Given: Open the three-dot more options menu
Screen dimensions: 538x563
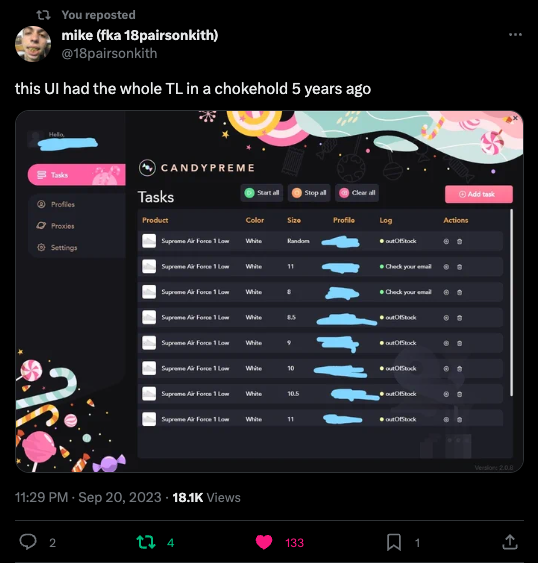Looking at the screenshot, I should pos(515,34).
